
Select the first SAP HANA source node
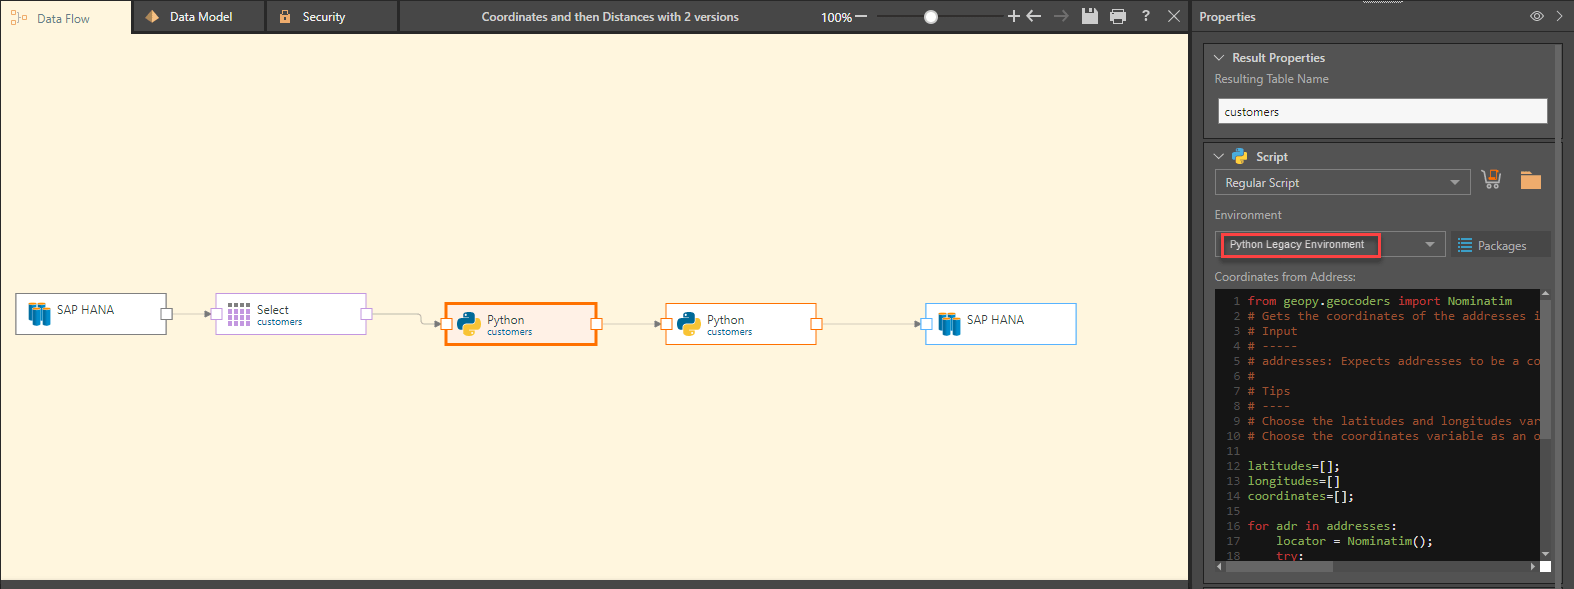tap(91, 314)
